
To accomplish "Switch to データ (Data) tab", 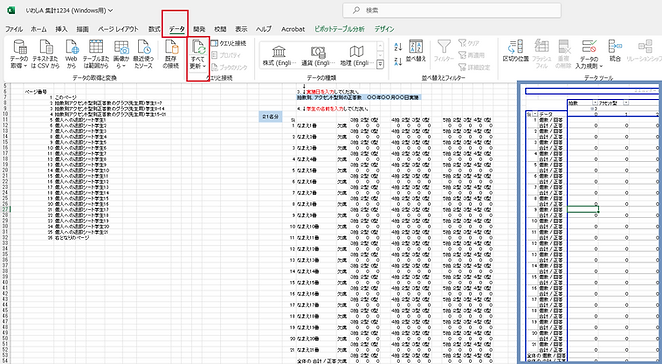I will (176, 29).
